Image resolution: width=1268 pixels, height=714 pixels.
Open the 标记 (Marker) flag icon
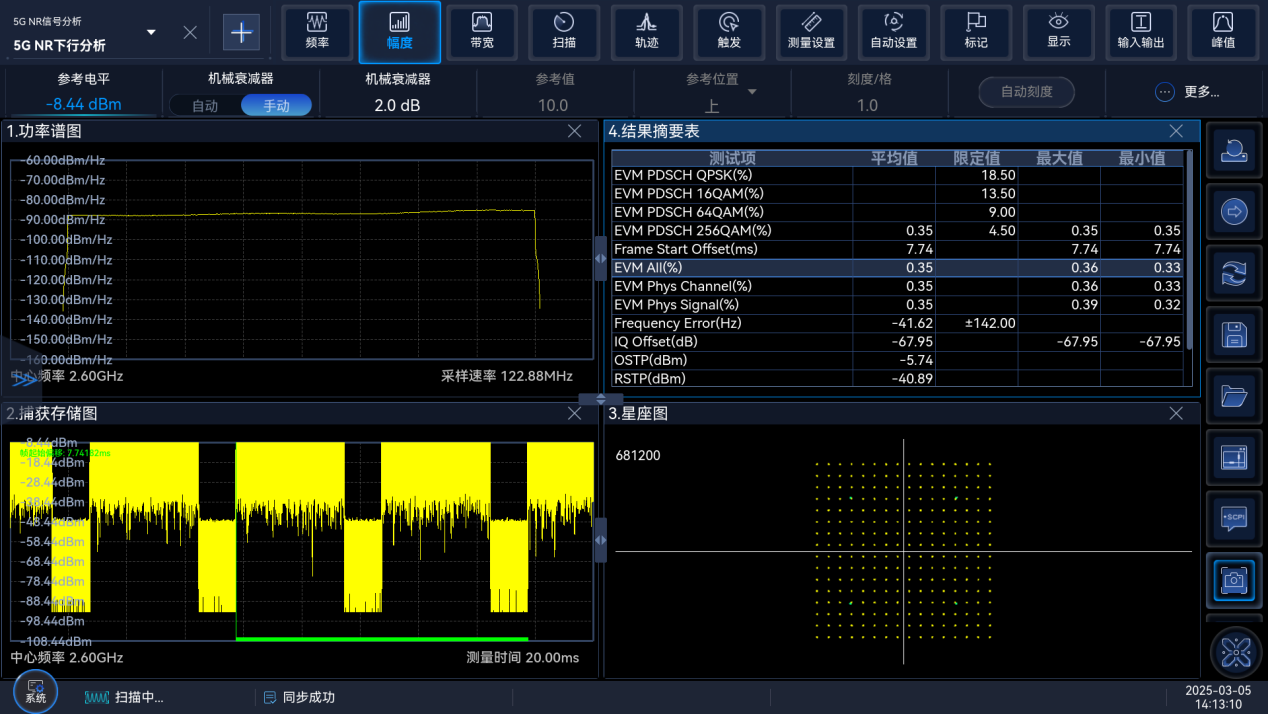(976, 31)
